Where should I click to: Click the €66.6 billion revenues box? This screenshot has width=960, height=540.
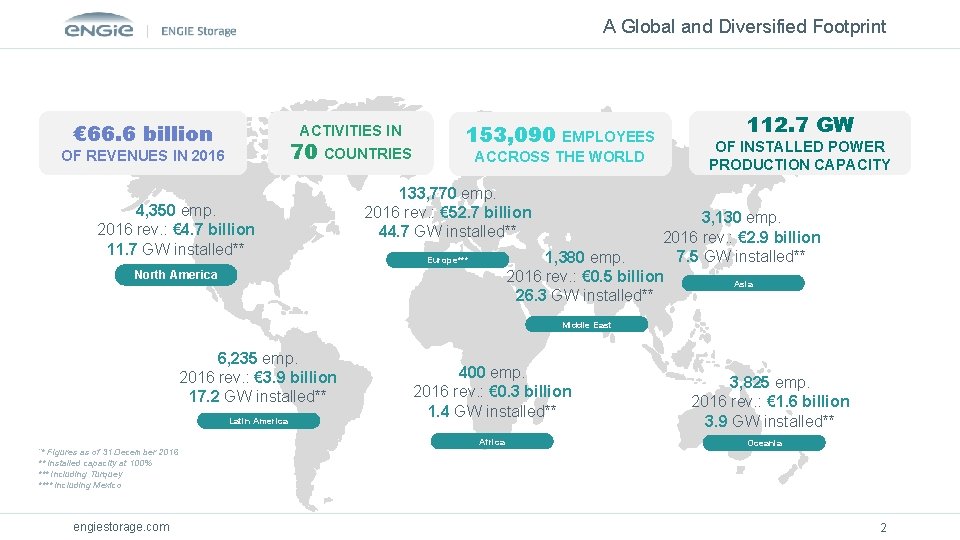[x=143, y=143]
